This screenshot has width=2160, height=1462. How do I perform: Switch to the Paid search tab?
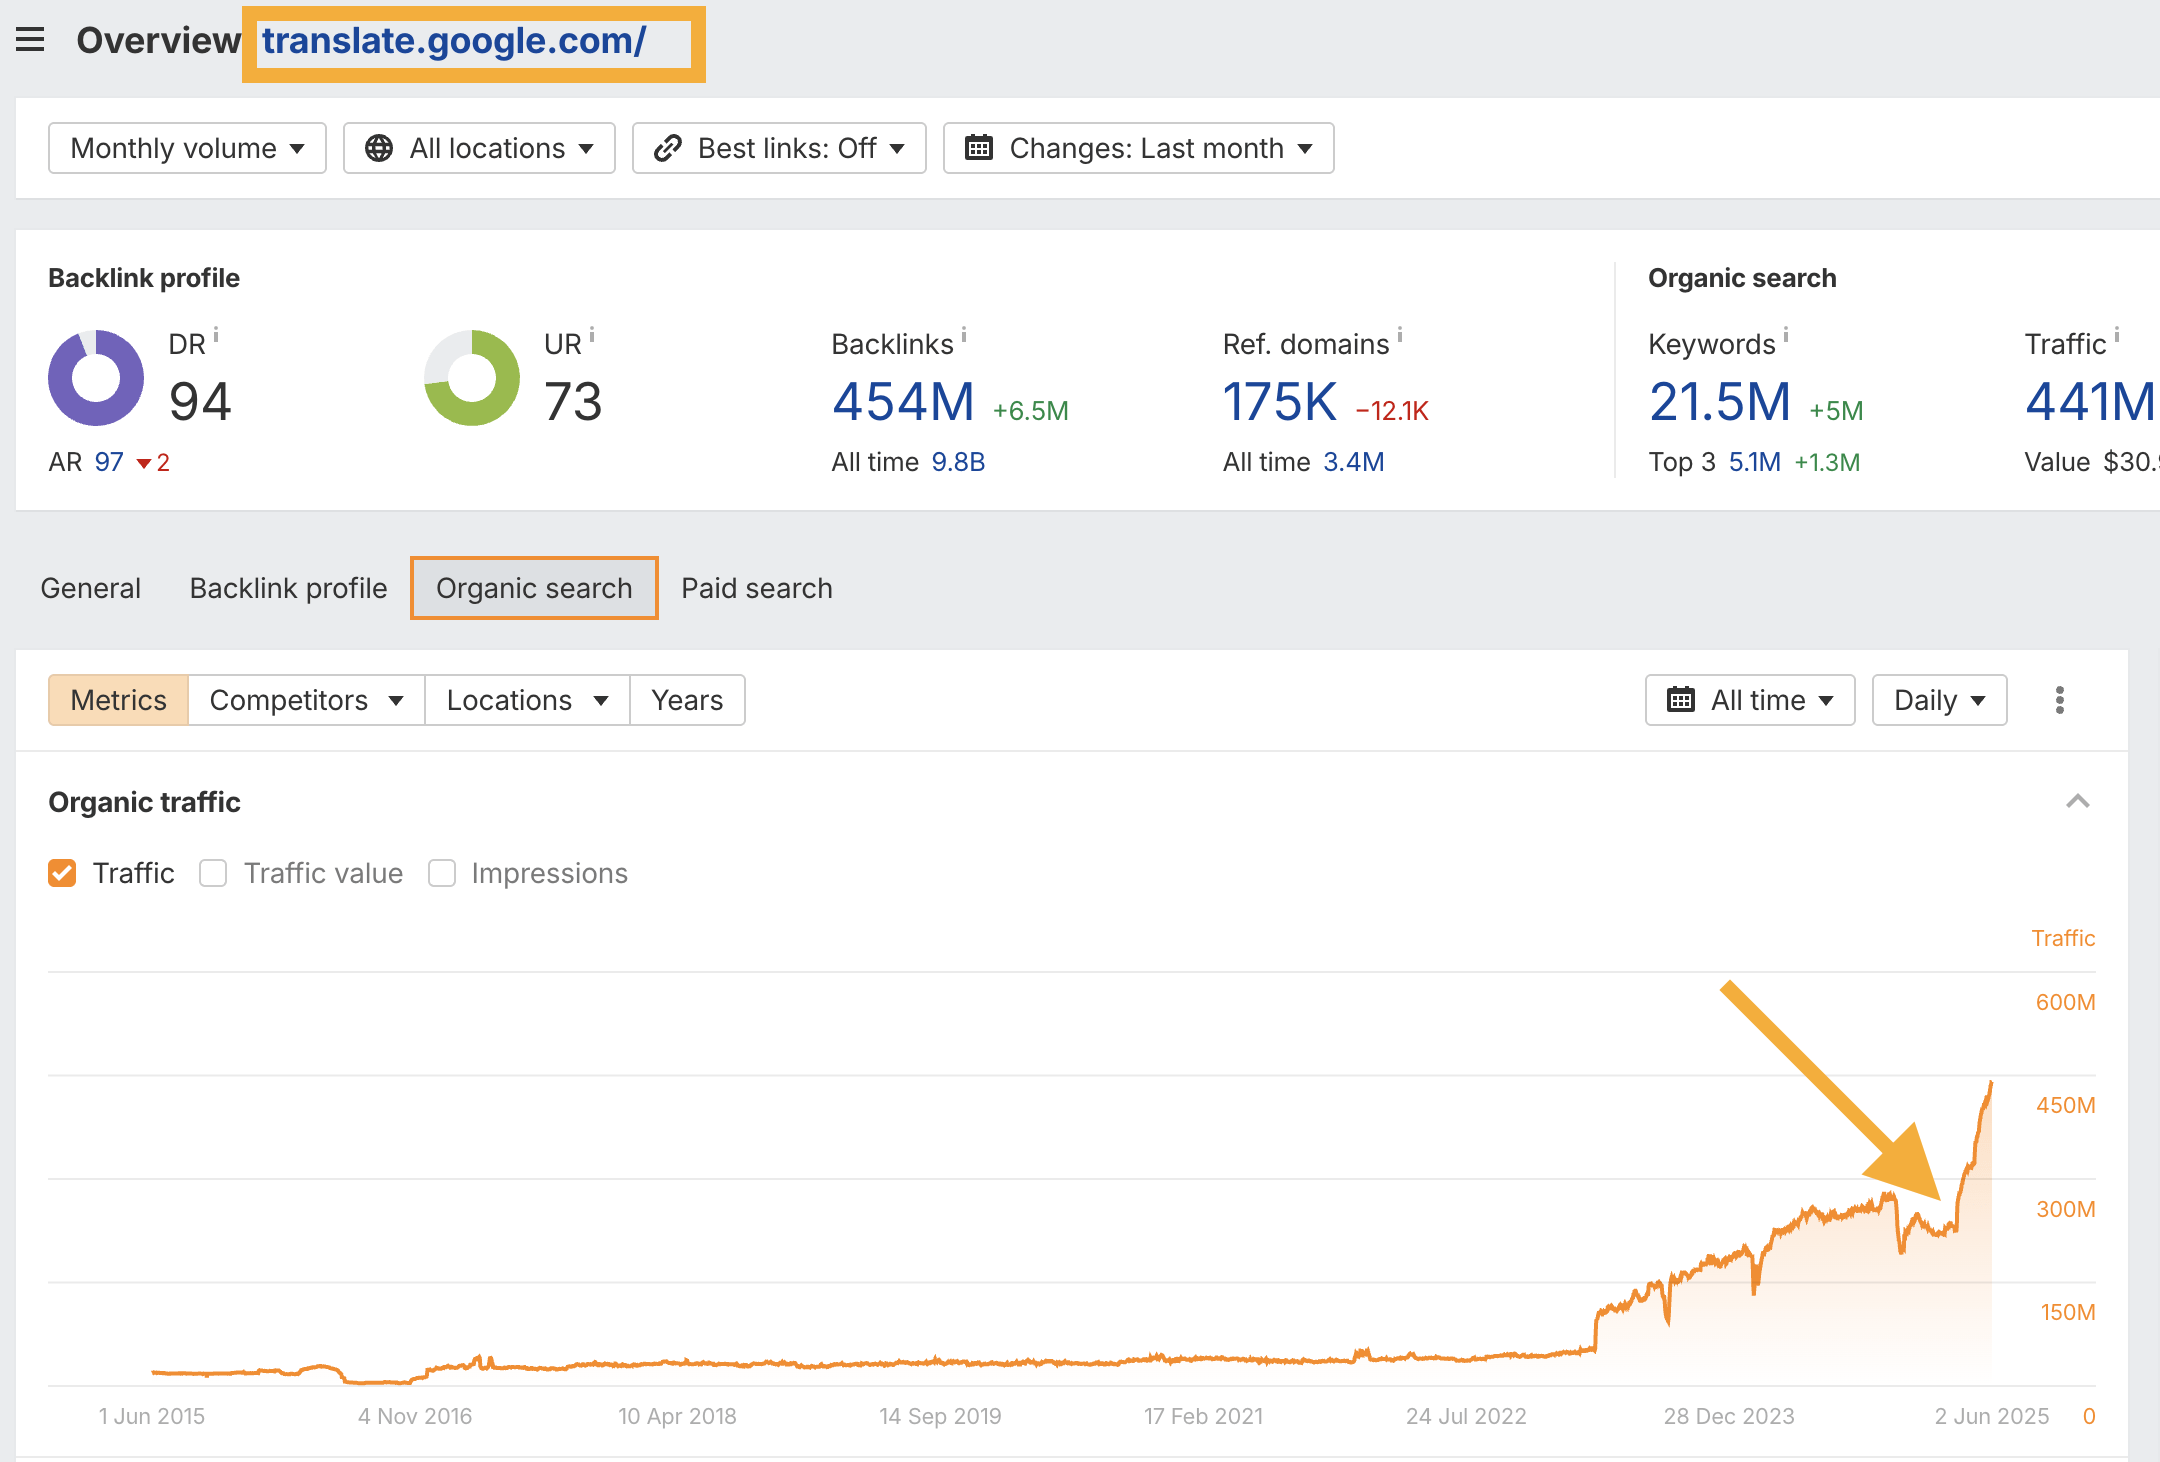756,588
